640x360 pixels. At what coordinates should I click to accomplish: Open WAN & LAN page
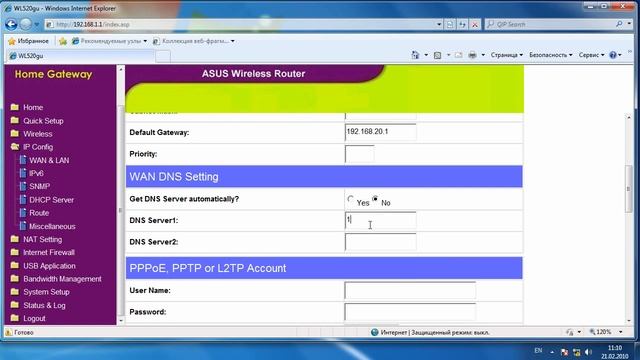click(49, 160)
